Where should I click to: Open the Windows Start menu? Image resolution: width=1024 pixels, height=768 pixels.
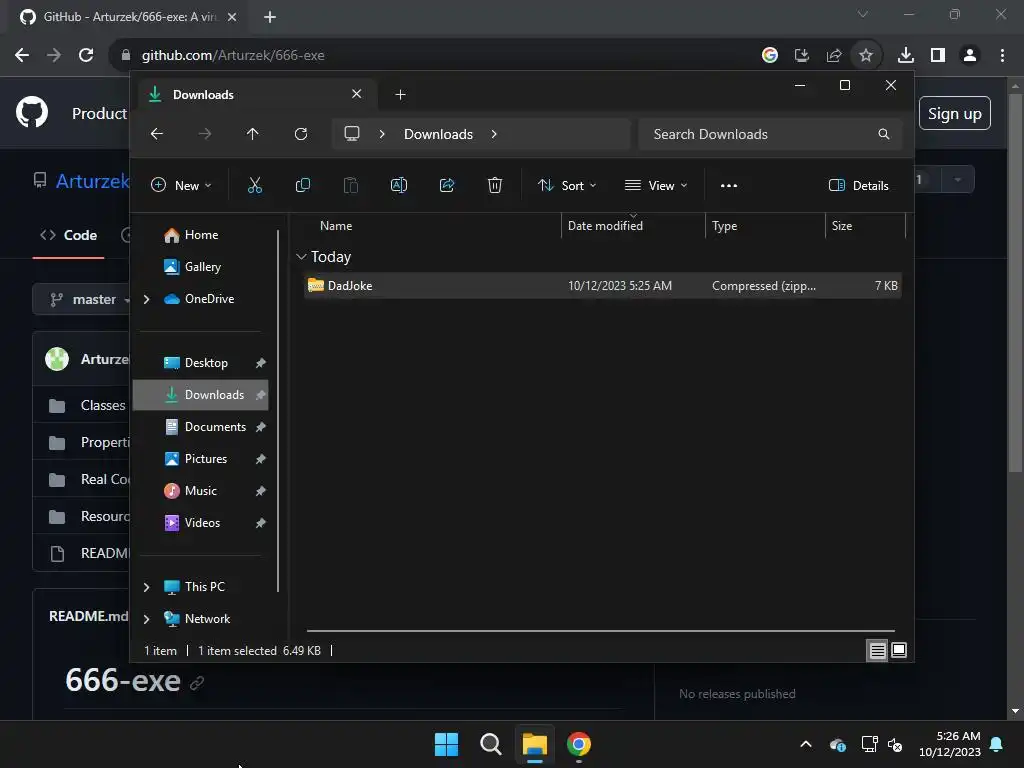click(447, 744)
